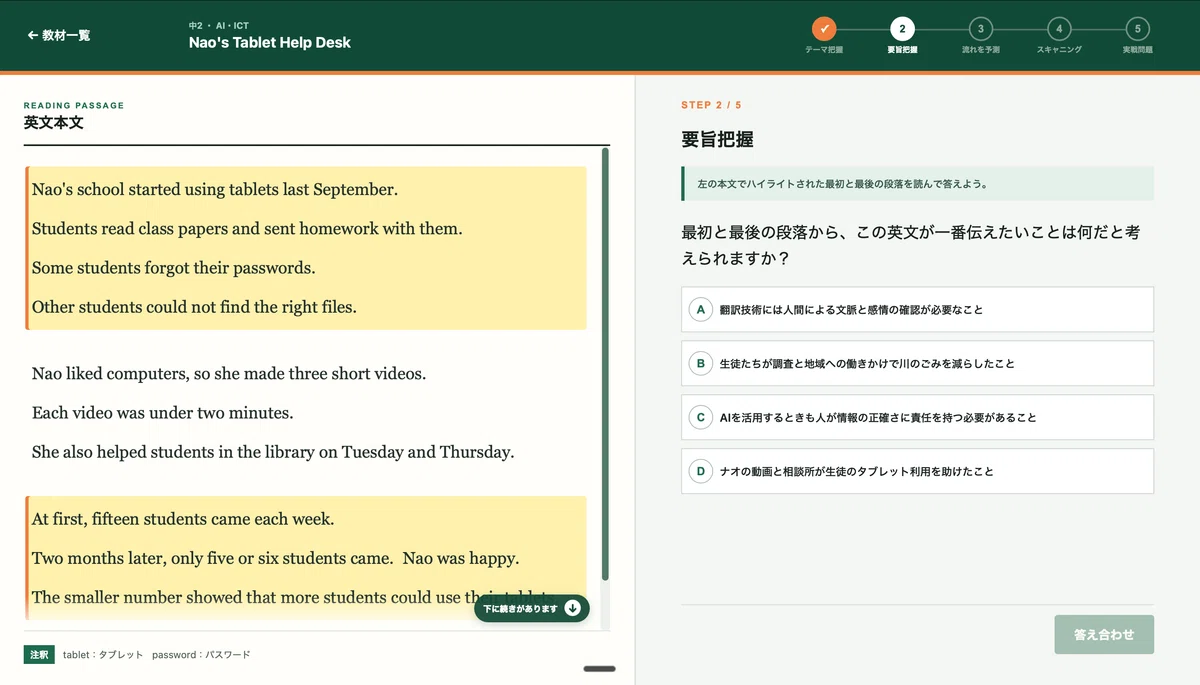The image size is (1200, 685).
Task: Click sentence "Other students could not find the right files."
Action: (x=194, y=307)
